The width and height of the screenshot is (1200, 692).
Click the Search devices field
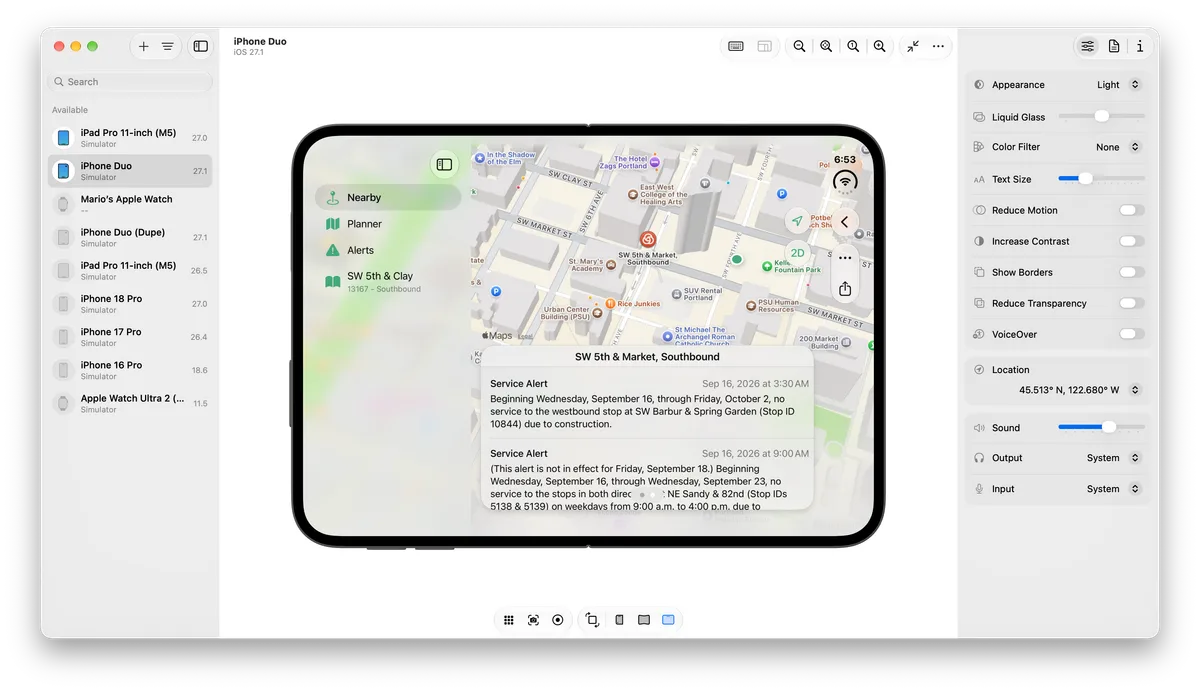pyautogui.click(x=130, y=82)
